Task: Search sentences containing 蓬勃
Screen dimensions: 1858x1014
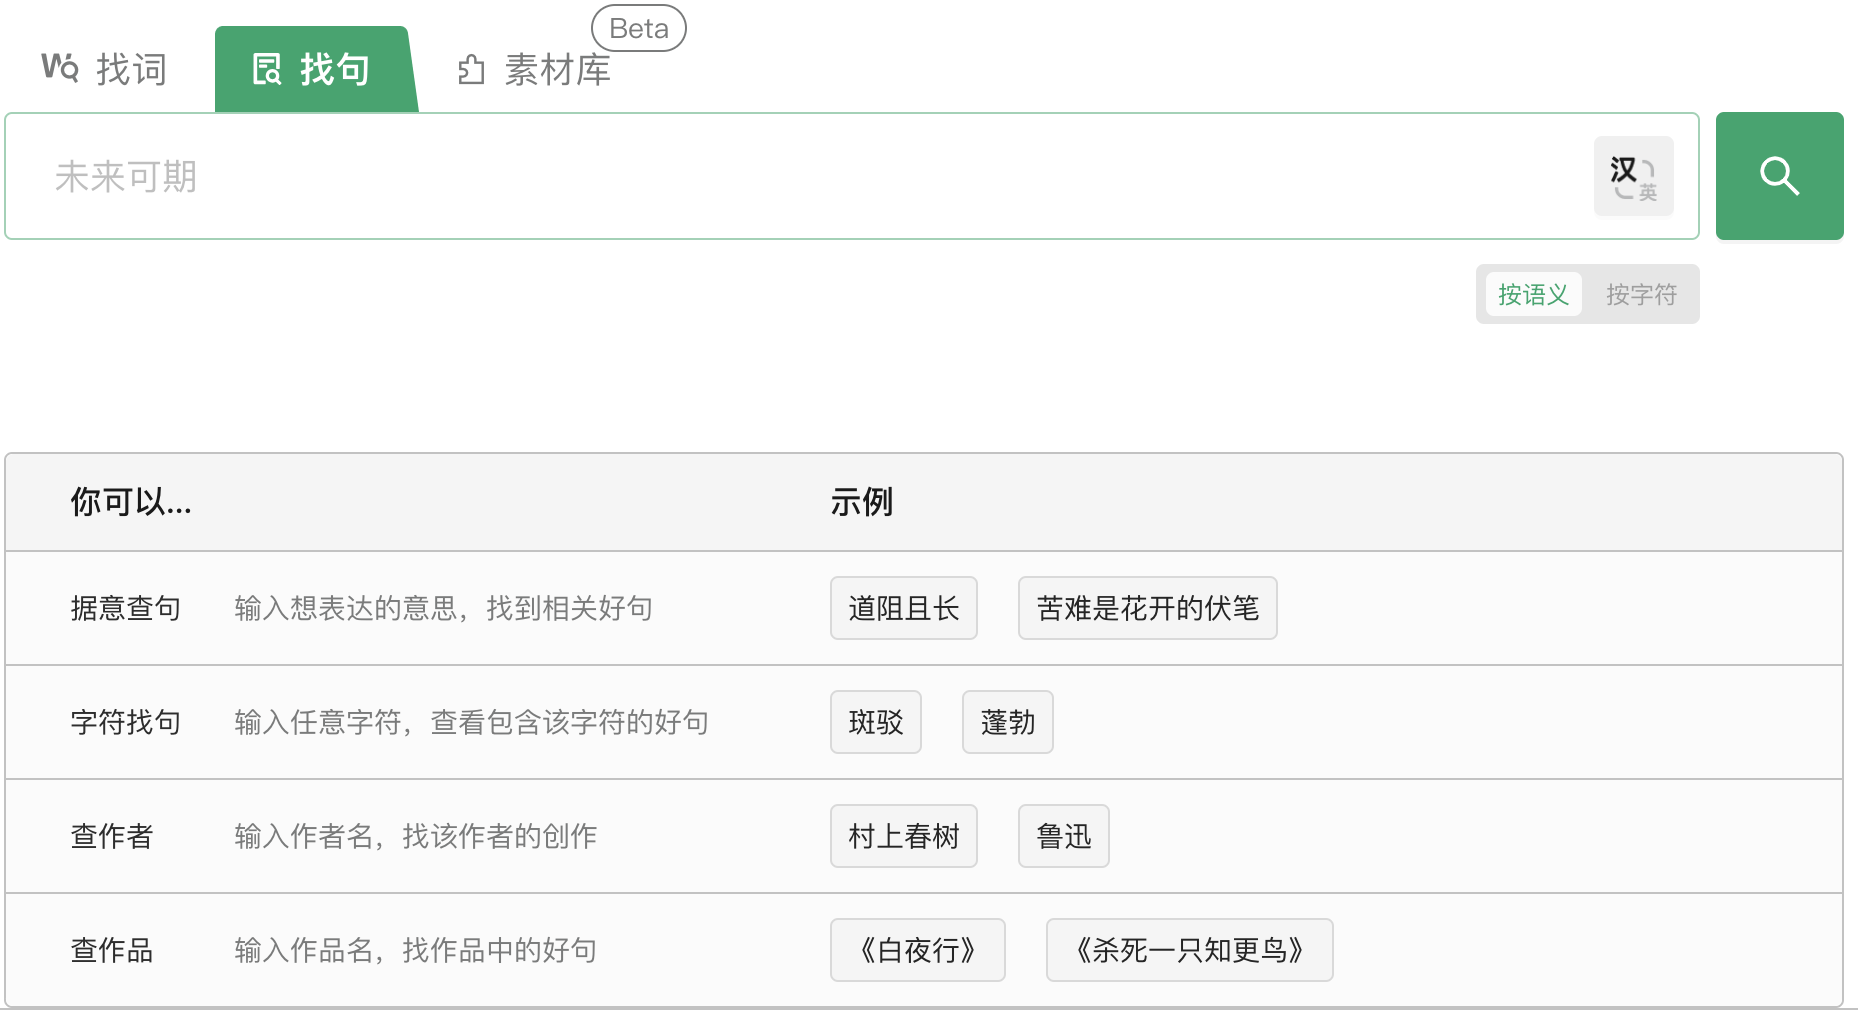Action: click(x=1007, y=722)
